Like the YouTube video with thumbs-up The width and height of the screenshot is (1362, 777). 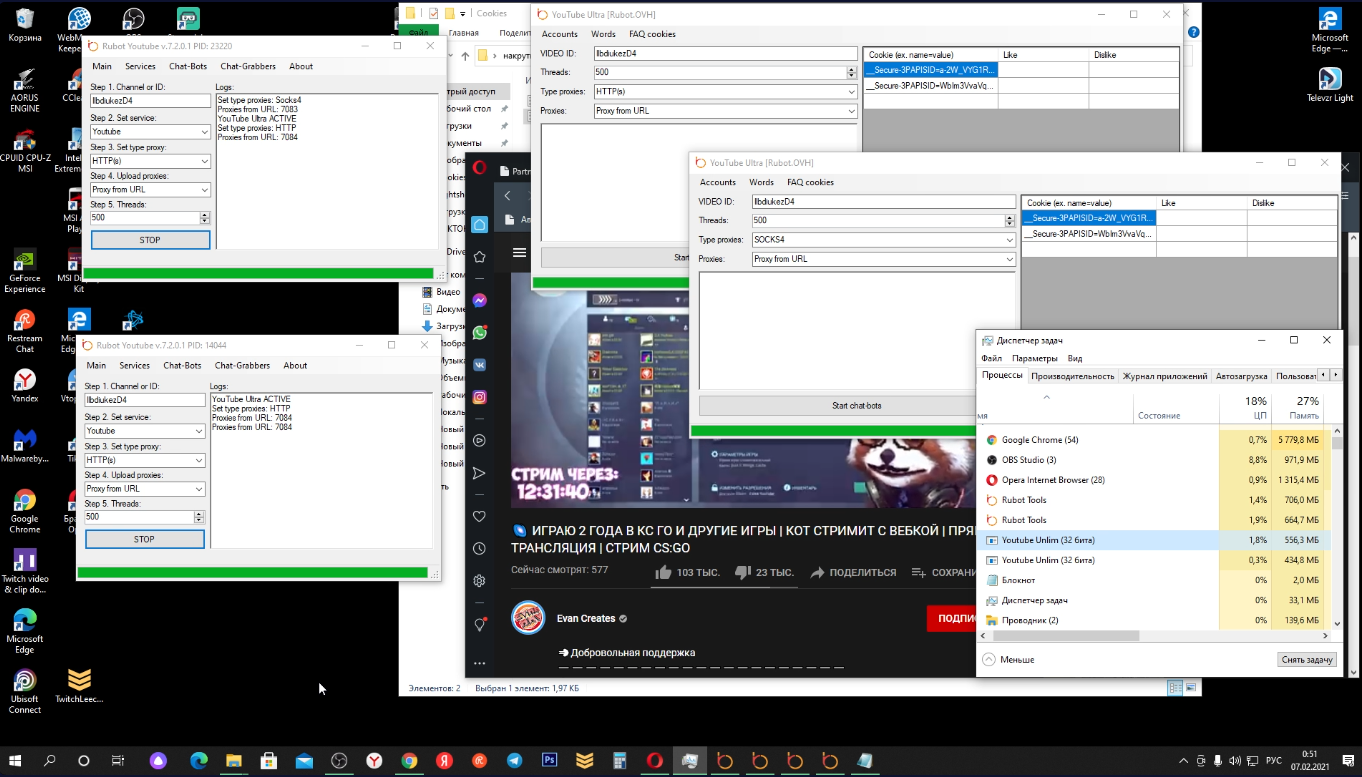[663, 572]
